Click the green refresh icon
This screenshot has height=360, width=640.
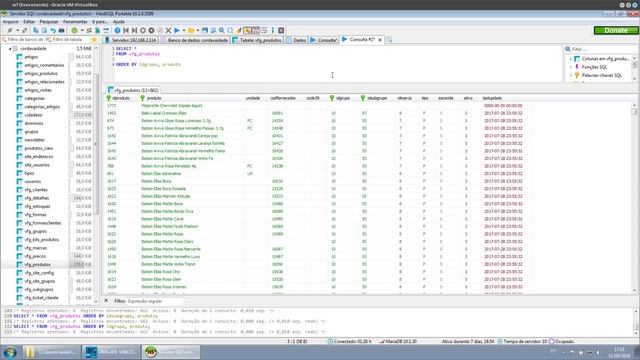74,31
